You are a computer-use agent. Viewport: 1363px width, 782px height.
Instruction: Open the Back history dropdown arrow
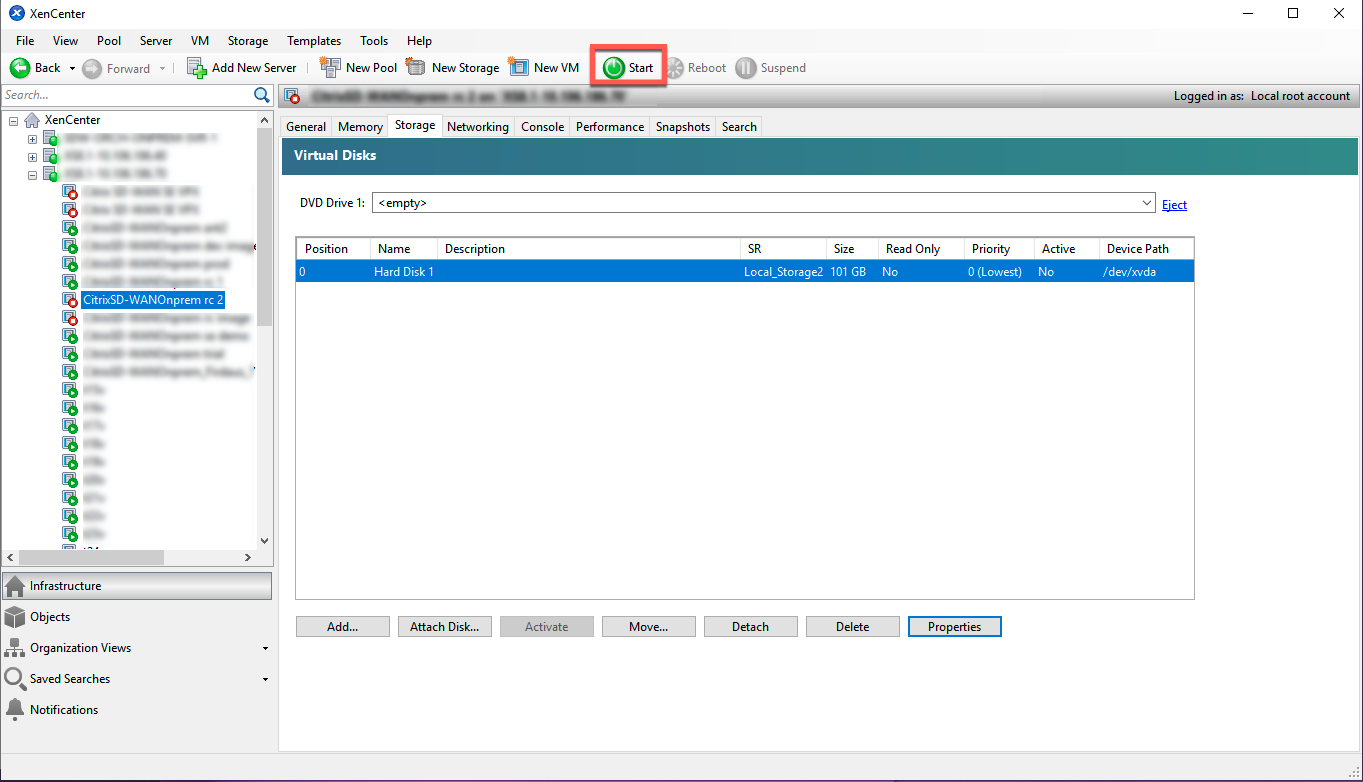(72, 68)
